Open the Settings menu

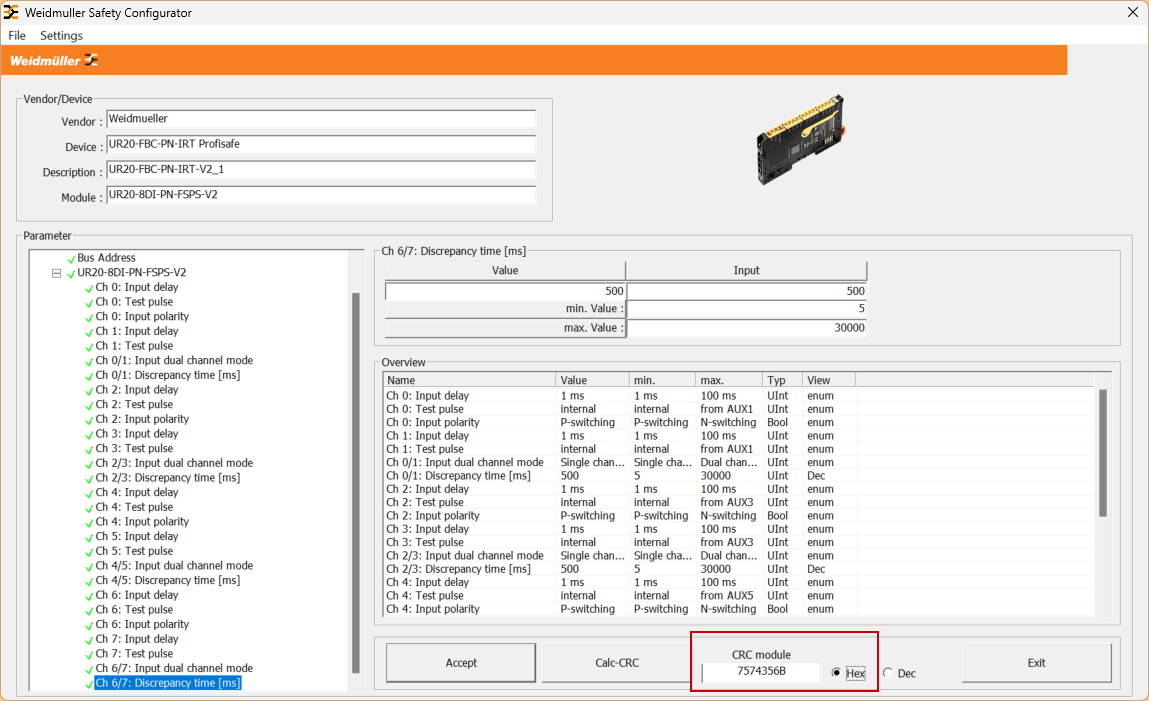(61, 35)
